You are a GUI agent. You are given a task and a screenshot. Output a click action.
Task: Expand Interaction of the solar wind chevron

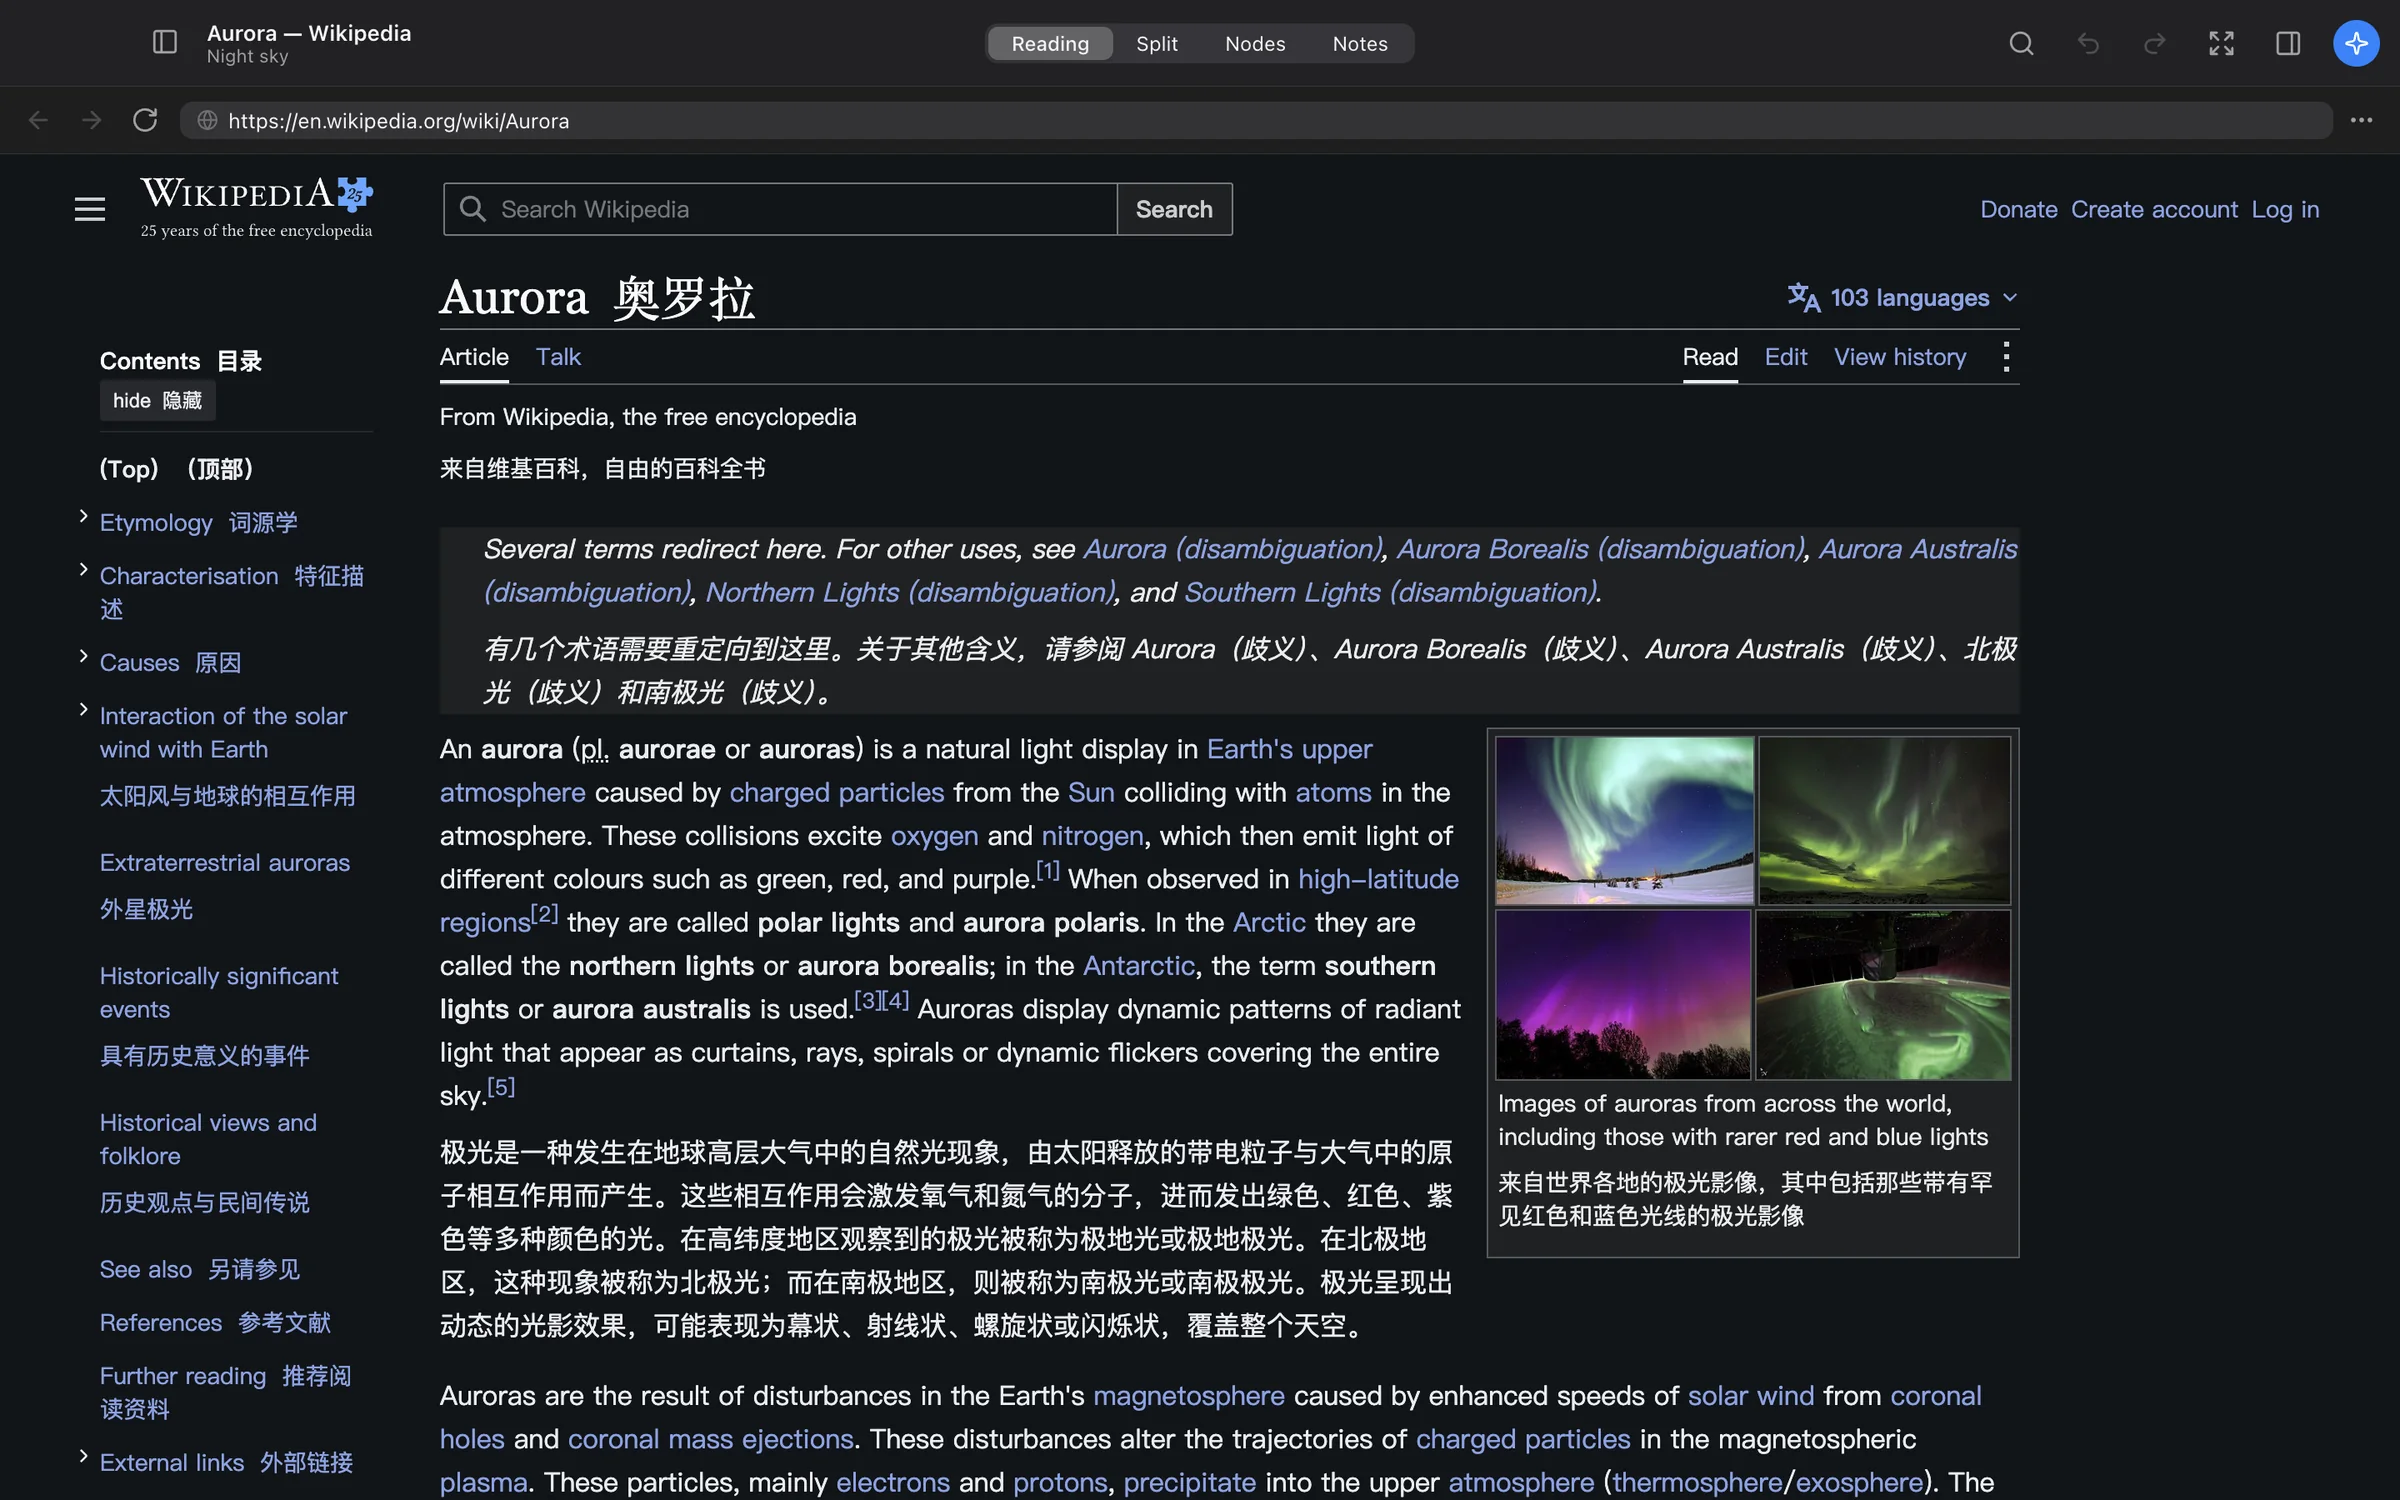[x=83, y=709]
